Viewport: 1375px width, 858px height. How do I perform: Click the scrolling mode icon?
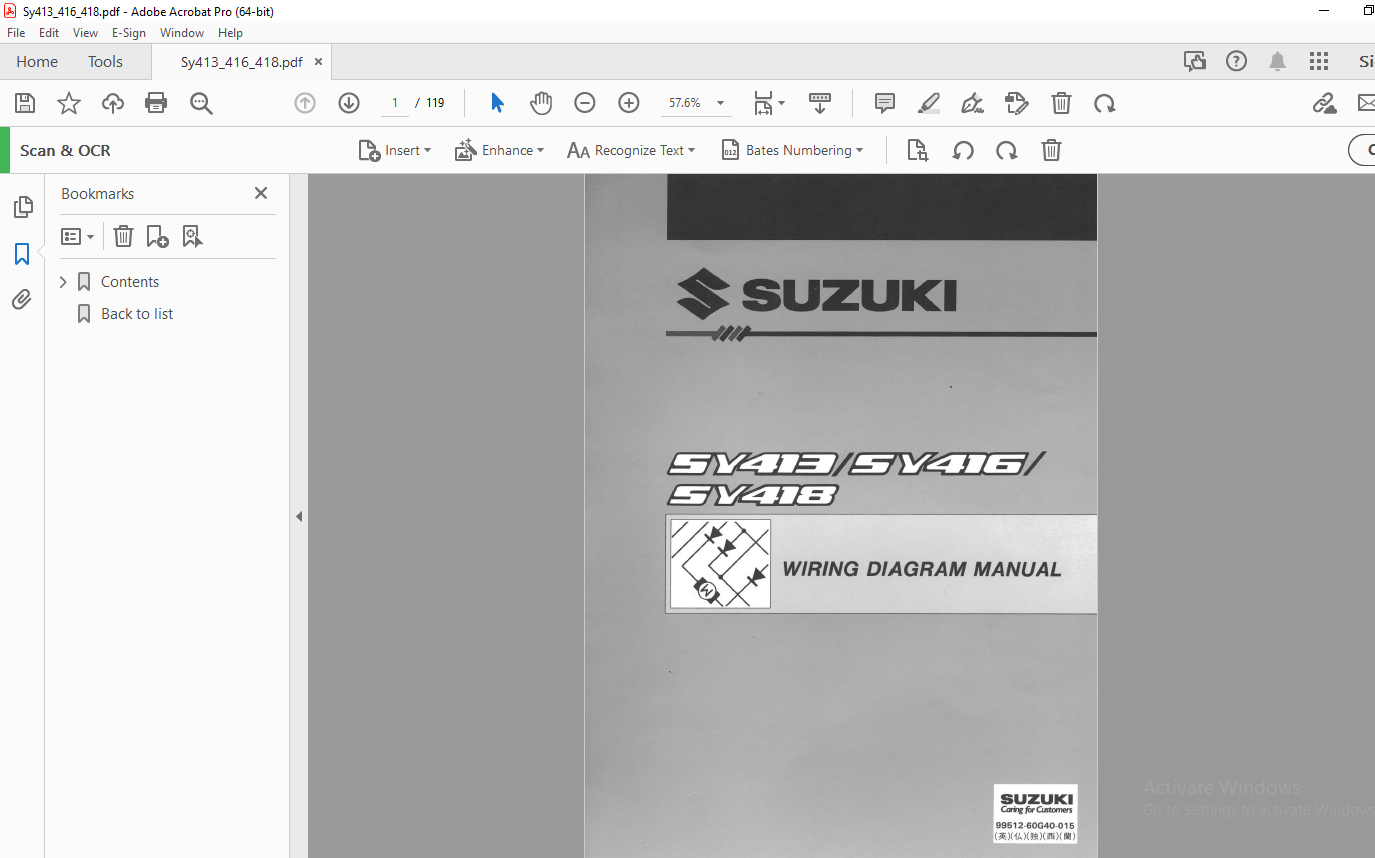(820, 103)
